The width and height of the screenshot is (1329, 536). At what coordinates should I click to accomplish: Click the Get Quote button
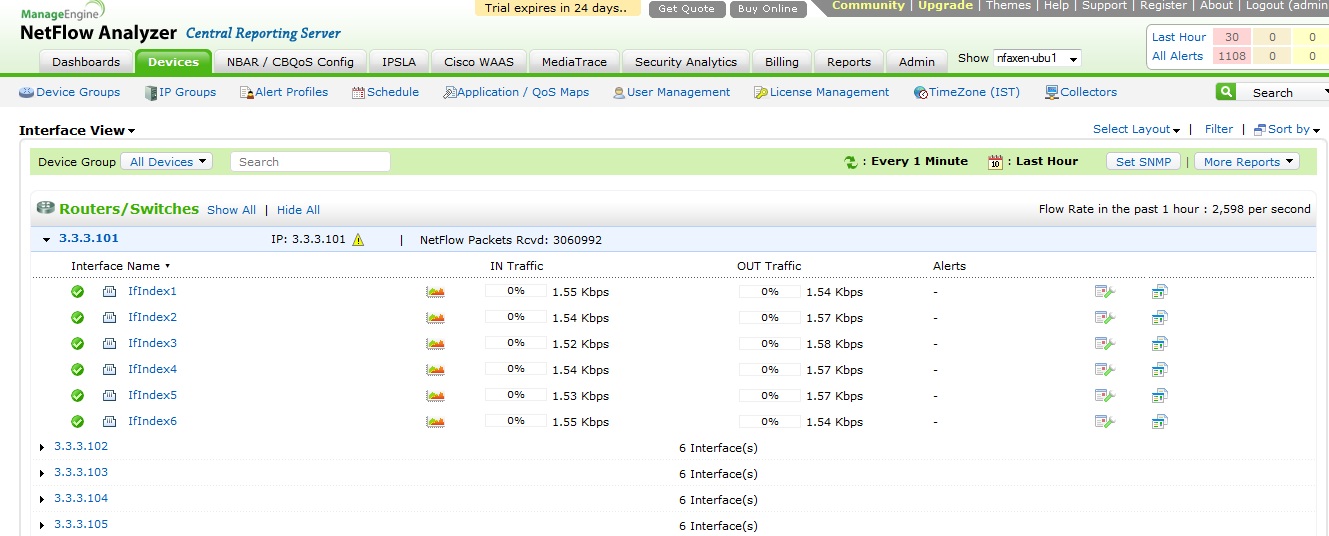[x=687, y=9]
